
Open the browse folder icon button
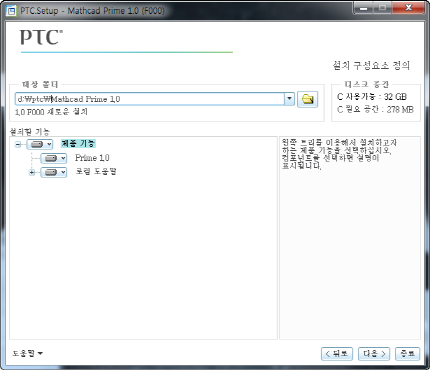tap(307, 99)
